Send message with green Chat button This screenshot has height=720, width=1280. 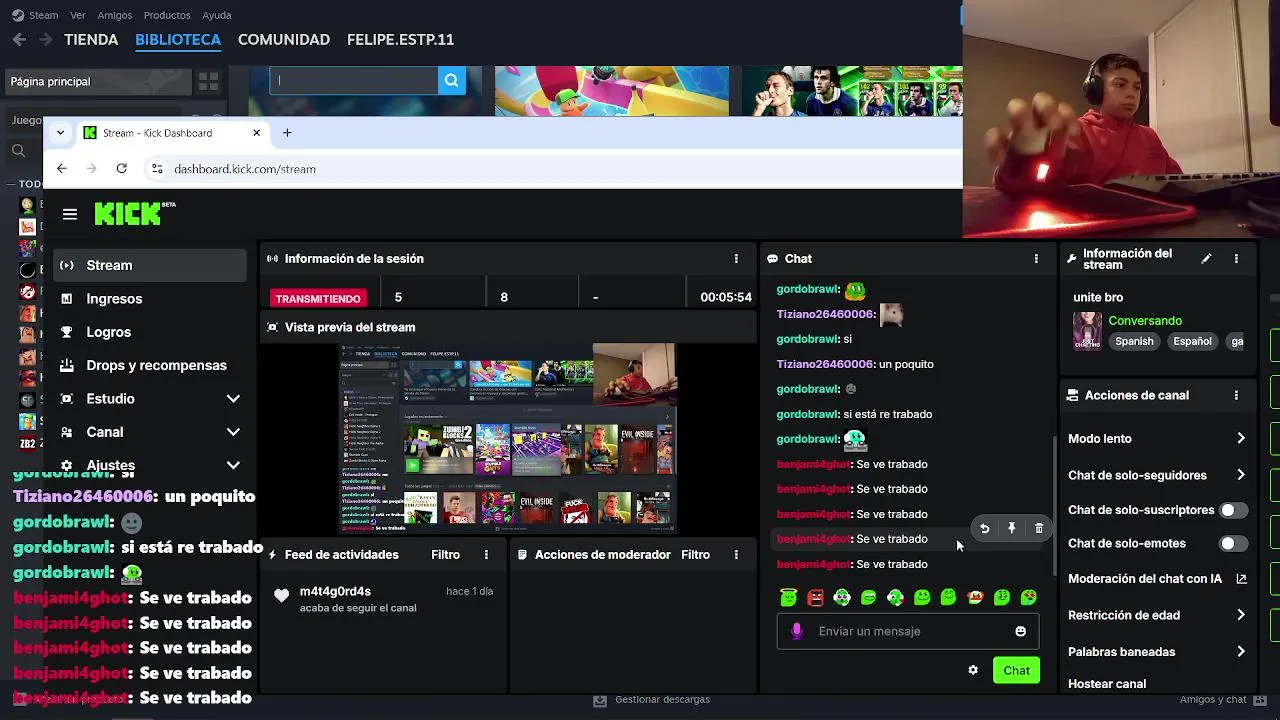click(x=1016, y=670)
